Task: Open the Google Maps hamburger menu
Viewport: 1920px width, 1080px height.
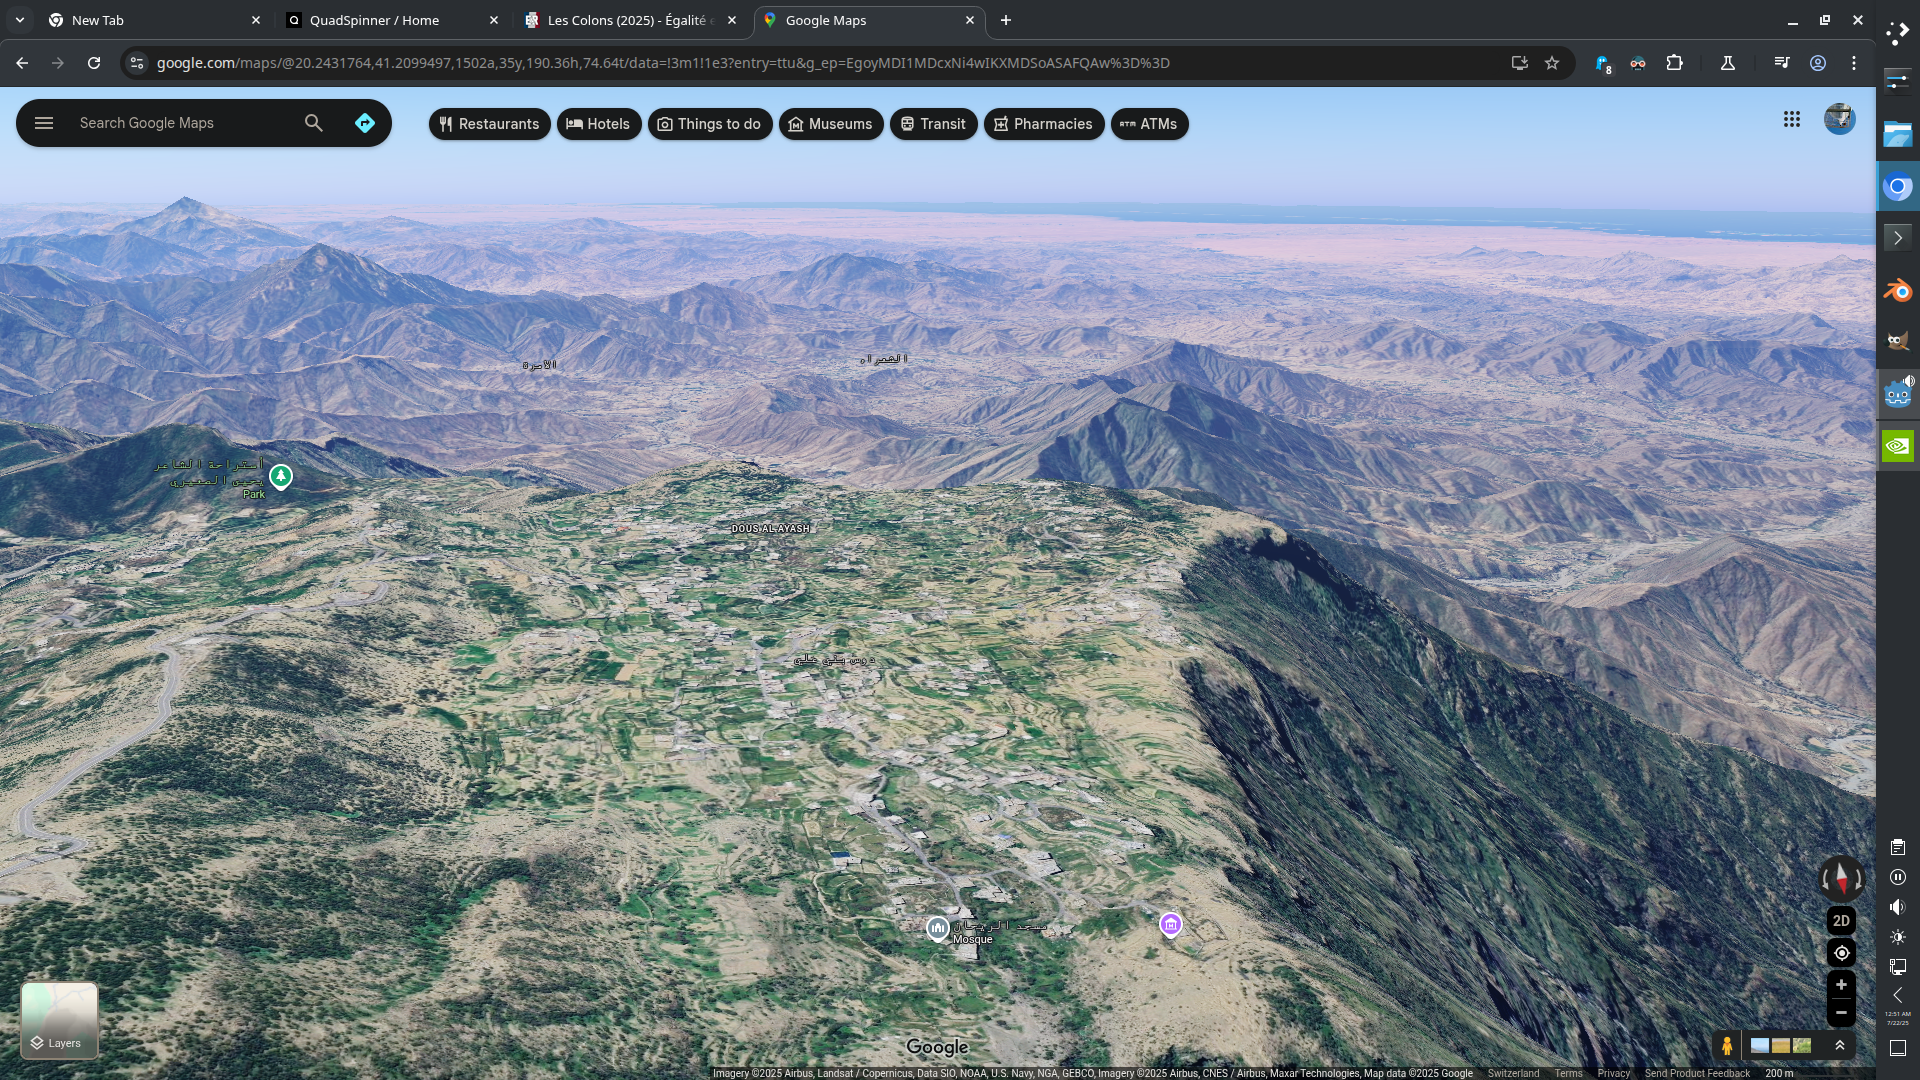Action: tap(44, 123)
